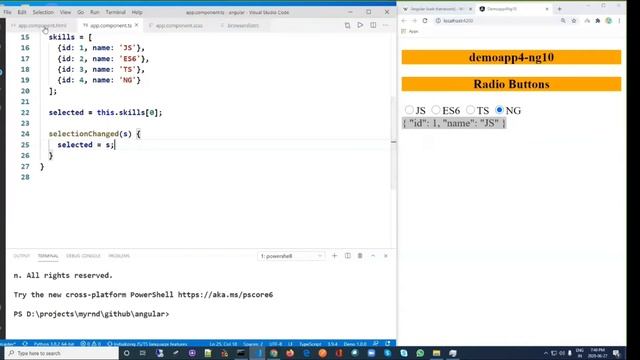Open the Help menu in VS Code
Image resolution: width=640 pixels, height=360 pixels.
[x=137, y=12]
